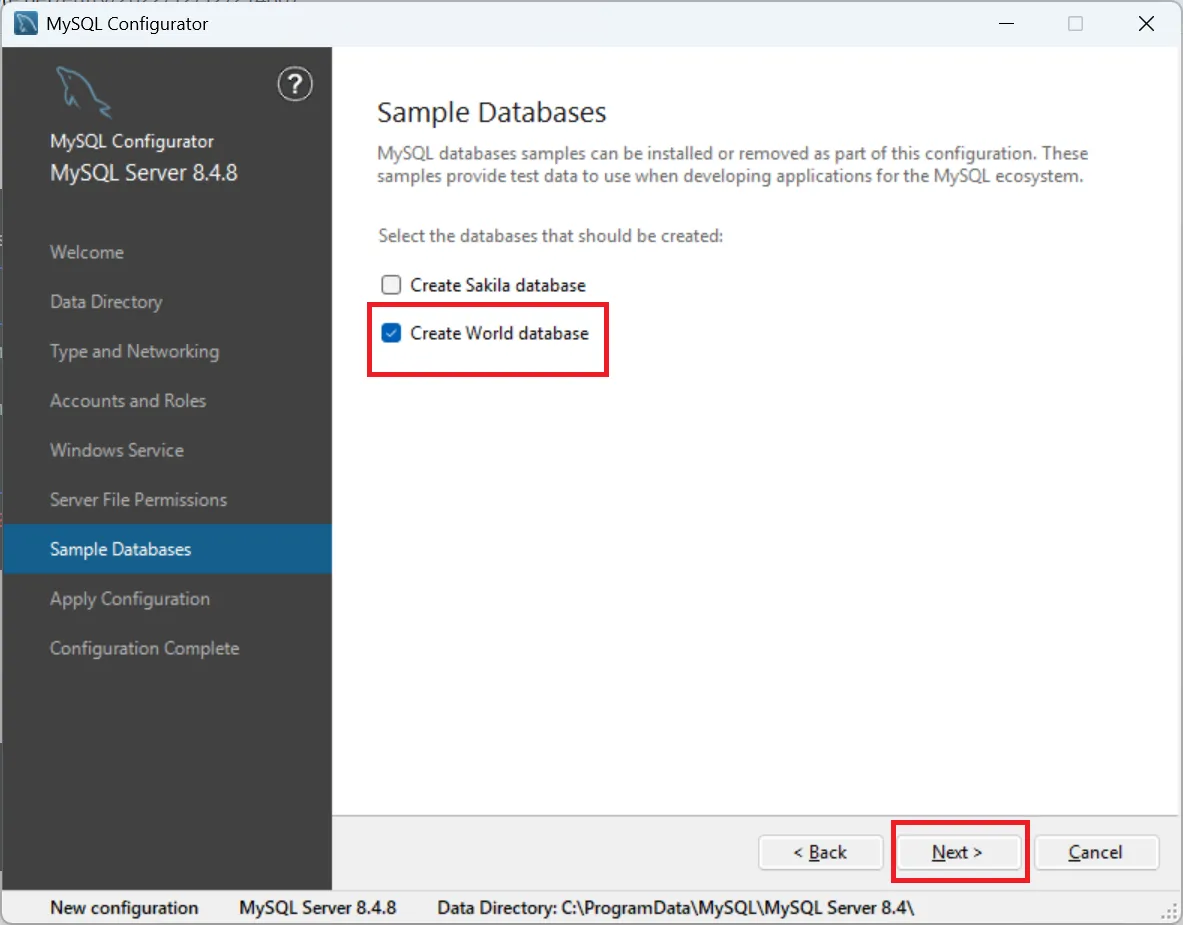Screen dimensions: 1183x925
Task: Click the Back button
Action: 820,853
